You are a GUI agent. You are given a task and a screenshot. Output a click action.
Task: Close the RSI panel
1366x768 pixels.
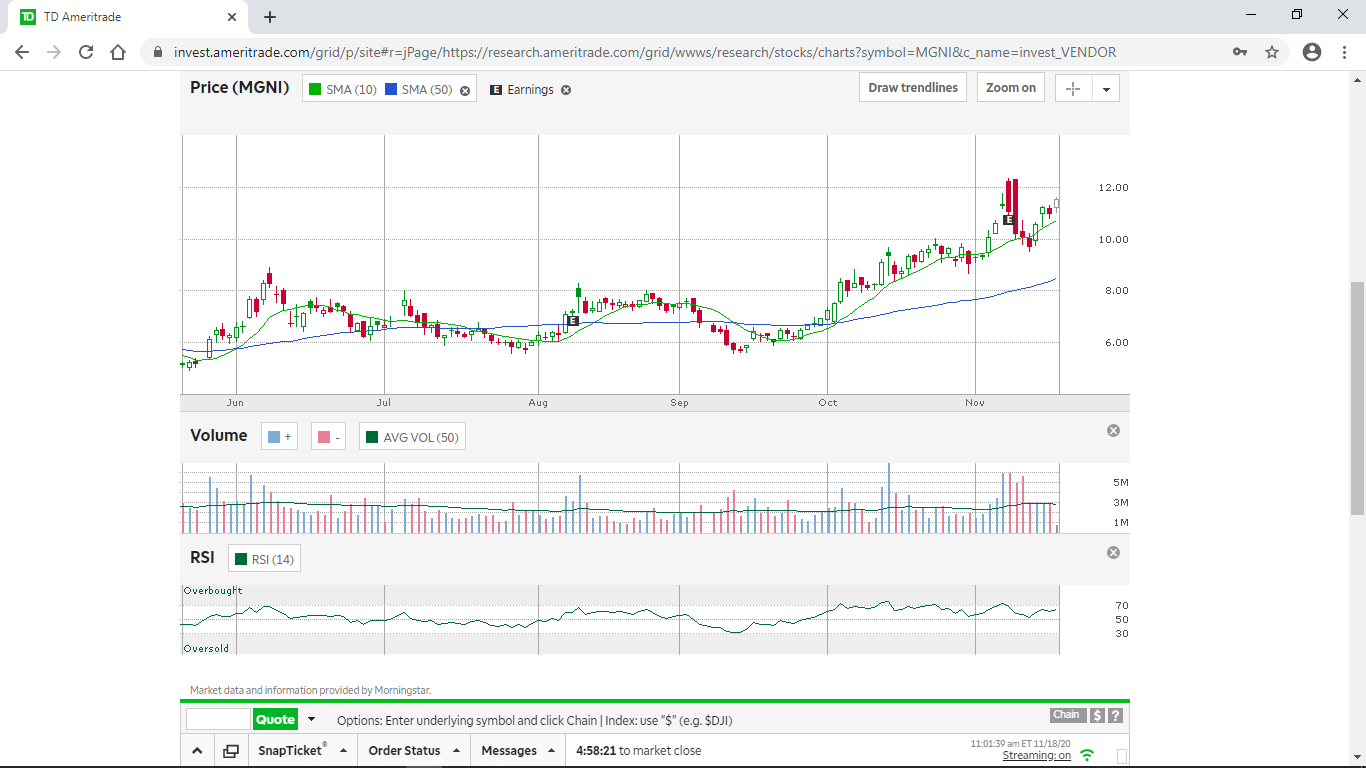click(1113, 553)
